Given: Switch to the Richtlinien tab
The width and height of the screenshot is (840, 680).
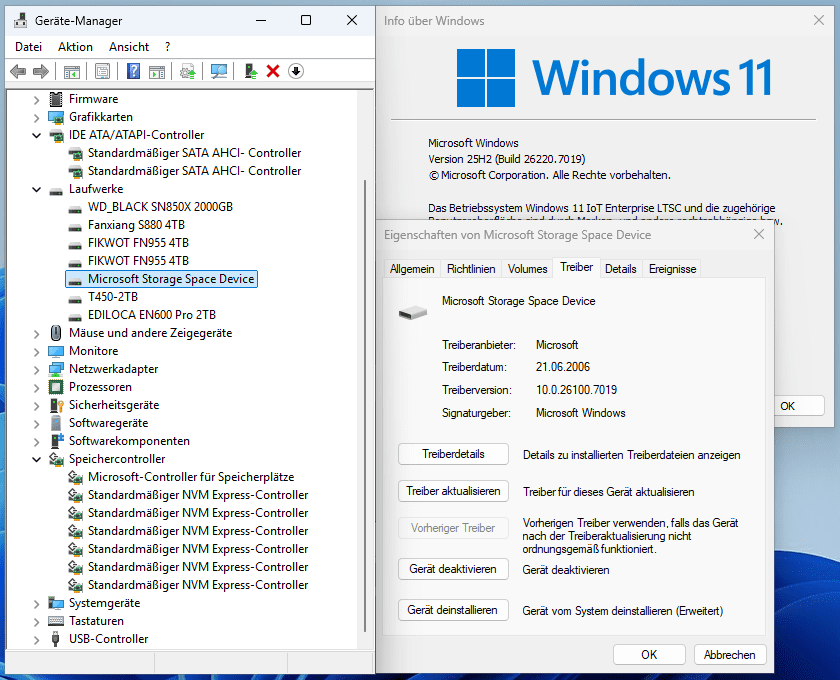Looking at the screenshot, I should tap(471, 268).
